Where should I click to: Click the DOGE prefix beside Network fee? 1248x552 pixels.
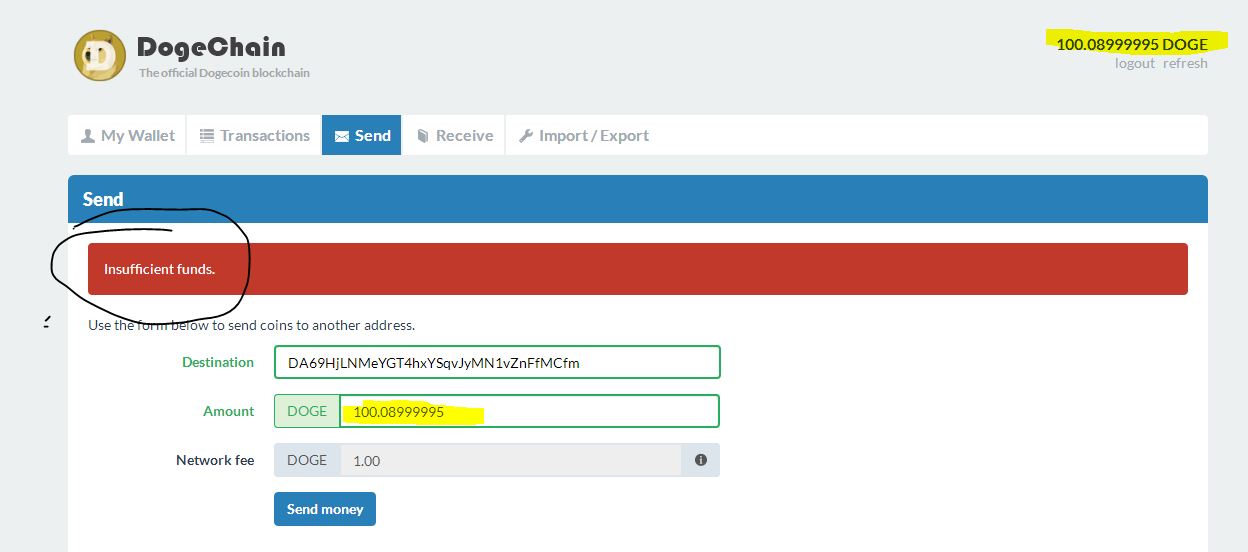tap(307, 460)
